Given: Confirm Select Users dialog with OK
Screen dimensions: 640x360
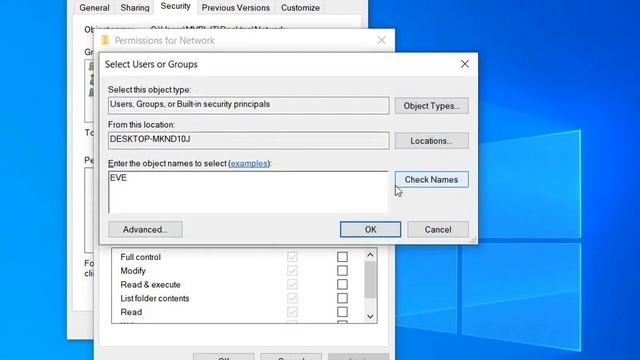Looking at the screenshot, I should (370, 229).
